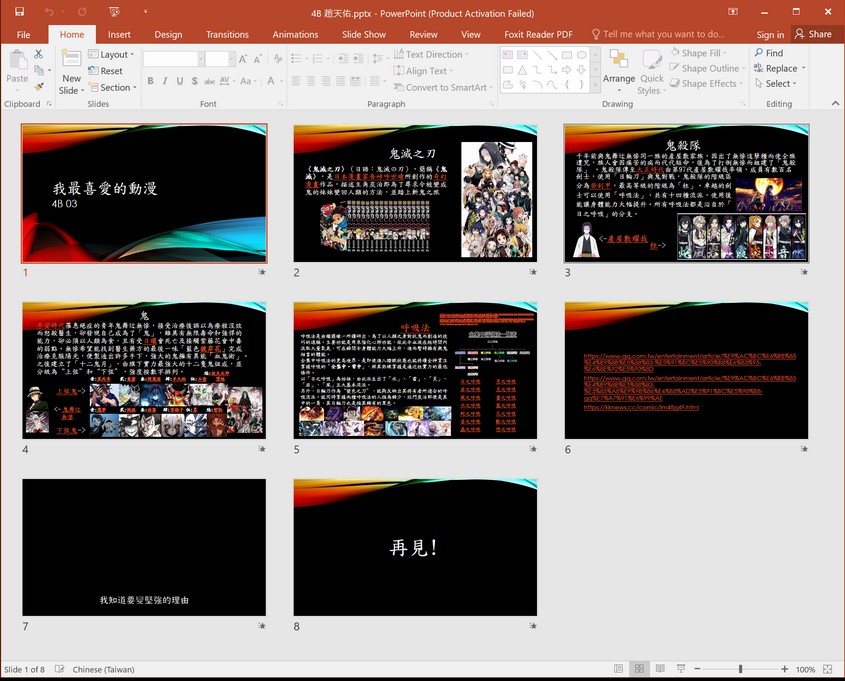Open Change Case Aa dropdown
Viewport: 845px width, 681px height.
pyautogui.click(x=248, y=81)
